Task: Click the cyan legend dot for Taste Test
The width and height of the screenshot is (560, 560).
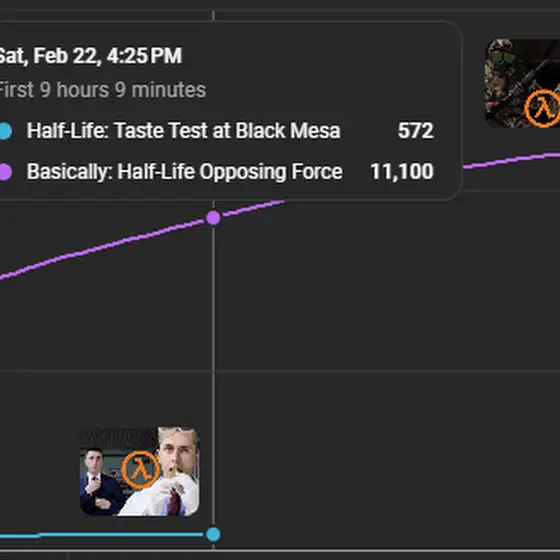Action: (x=5, y=131)
